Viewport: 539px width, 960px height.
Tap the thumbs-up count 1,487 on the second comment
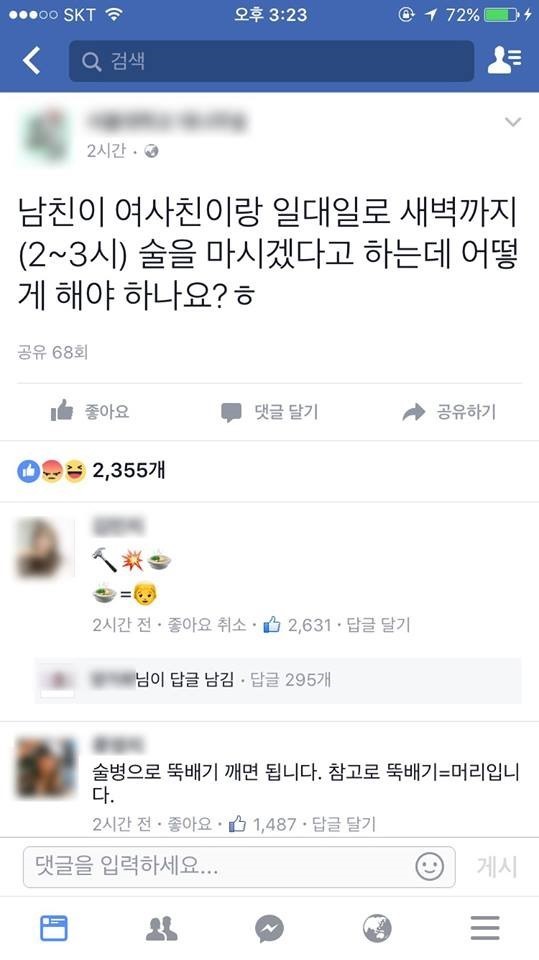coord(263,824)
